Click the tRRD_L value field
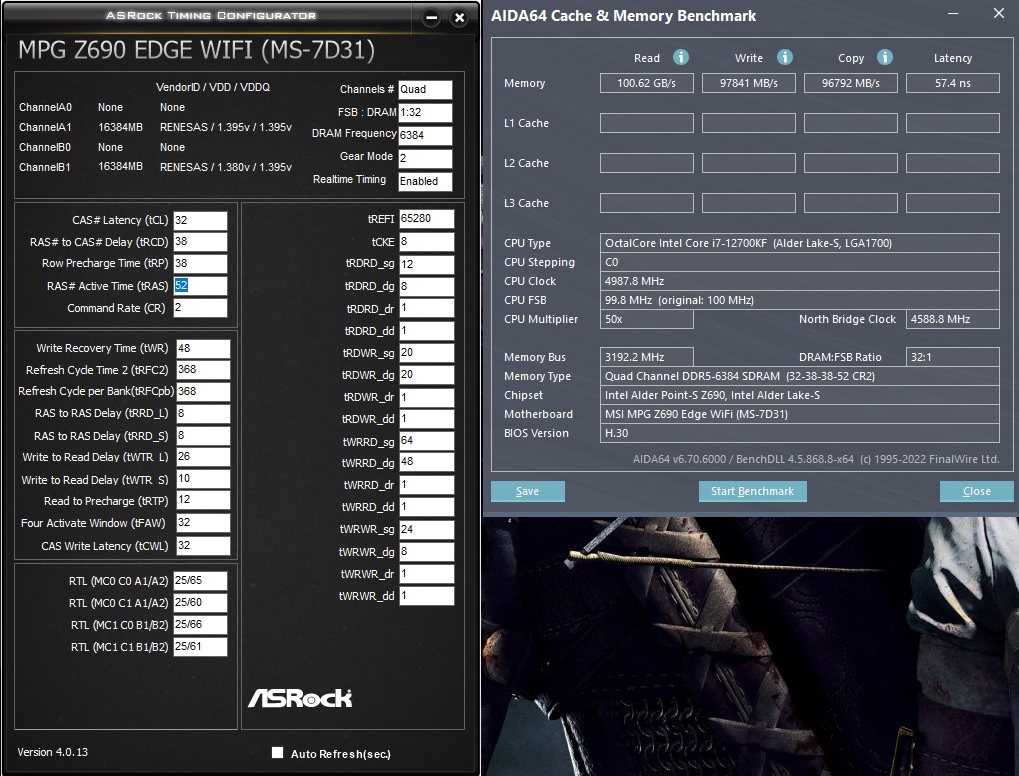 [x=203, y=413]
